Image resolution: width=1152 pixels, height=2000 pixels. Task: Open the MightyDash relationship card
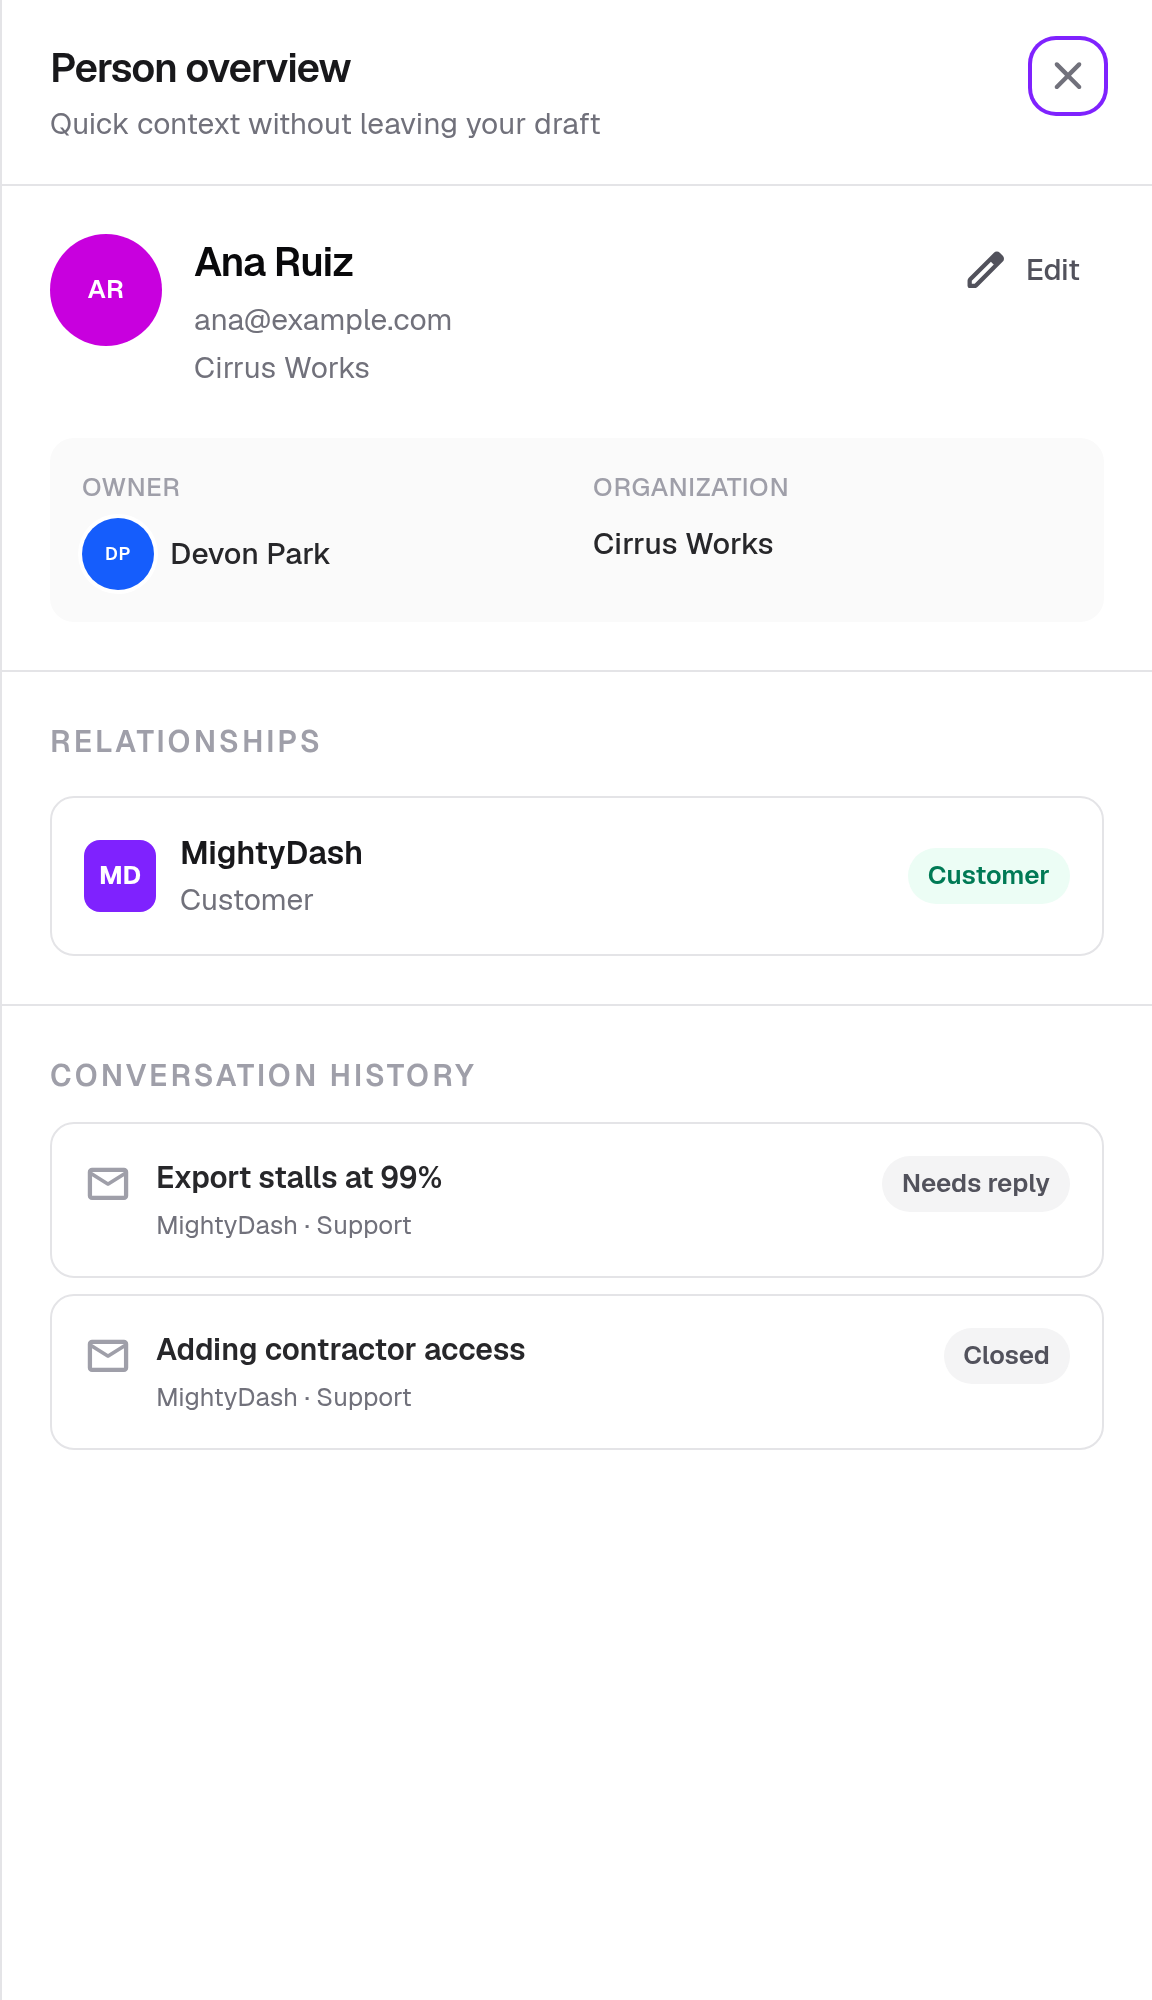tap(577, 876)
